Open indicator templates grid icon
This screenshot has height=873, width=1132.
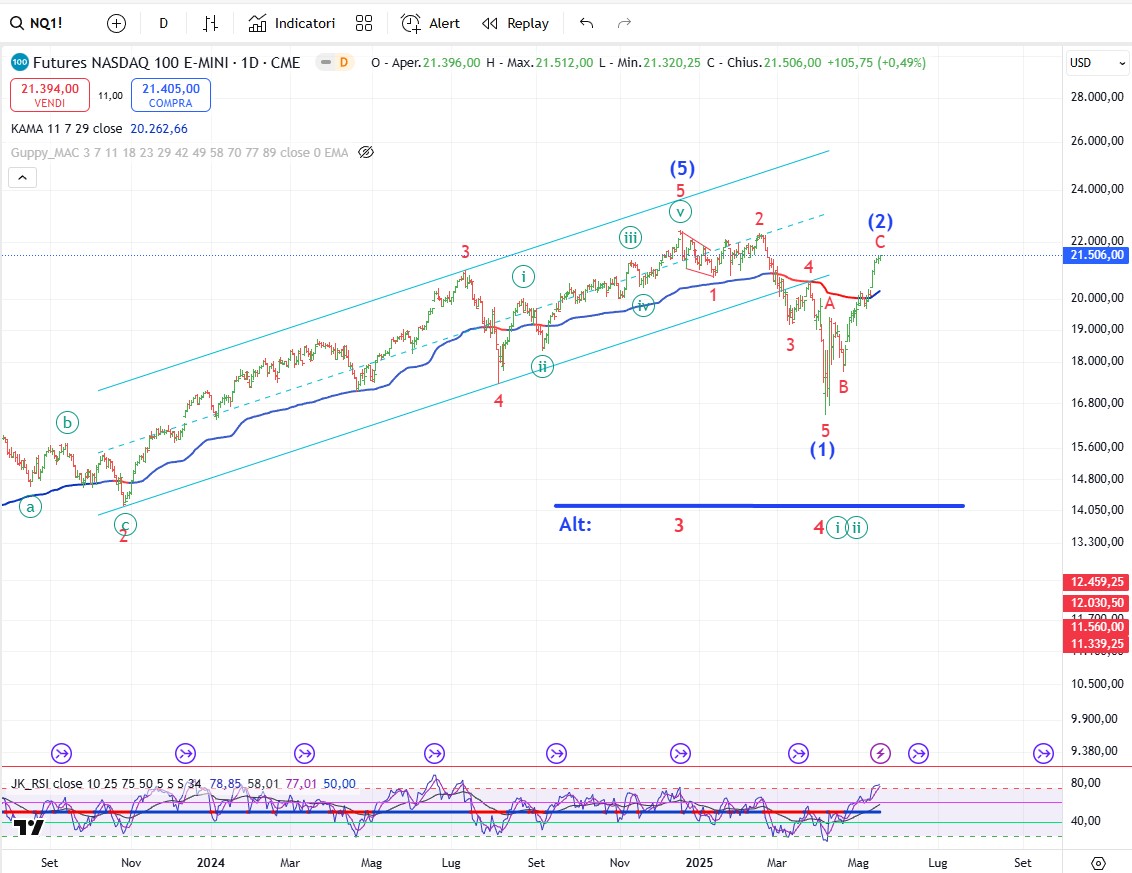point(364,23)
